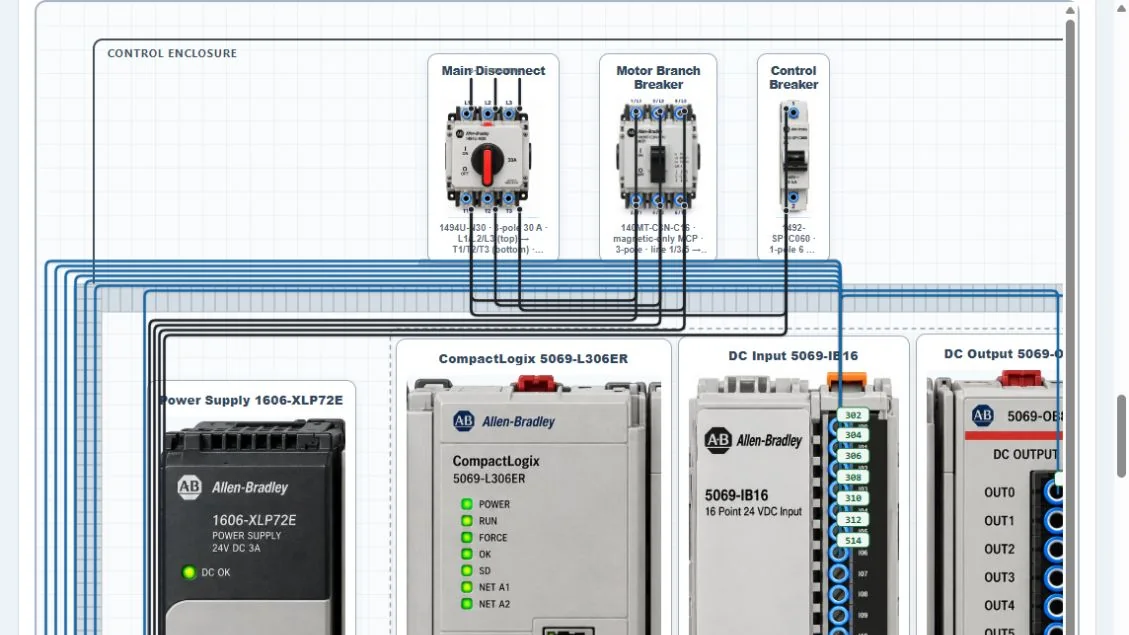Click L1 terminal on Main Disconnect
Viewport: 1129px width, 635px height.
pyautogui.click(x=467, y=113)
